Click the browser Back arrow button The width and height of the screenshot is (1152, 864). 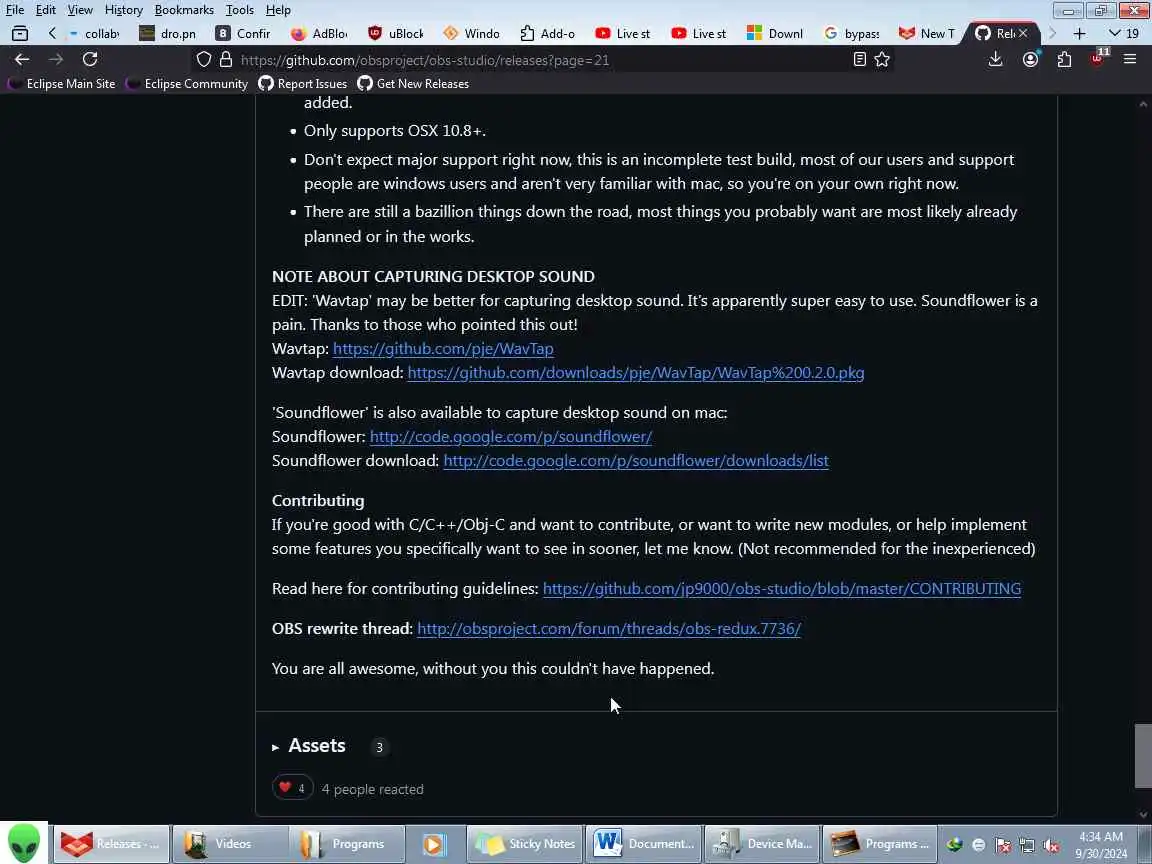click(x=22, y=60)
